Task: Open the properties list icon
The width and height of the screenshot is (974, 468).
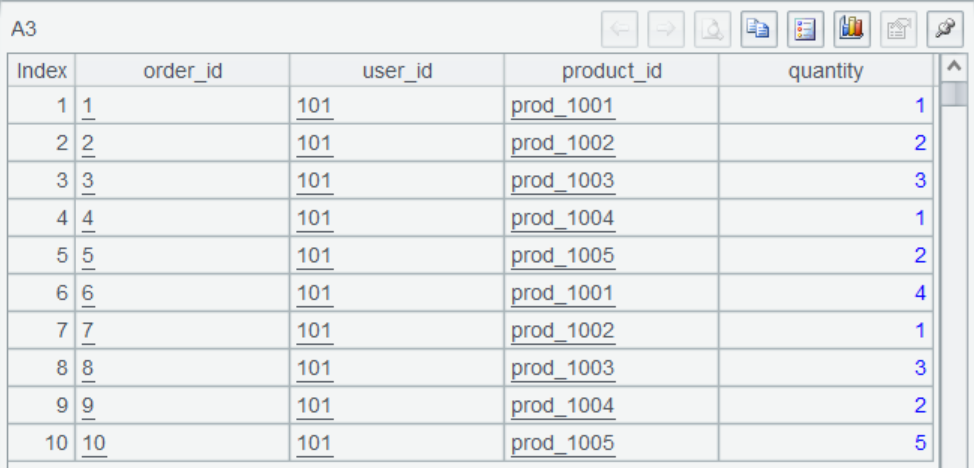Action: point(804,30)
